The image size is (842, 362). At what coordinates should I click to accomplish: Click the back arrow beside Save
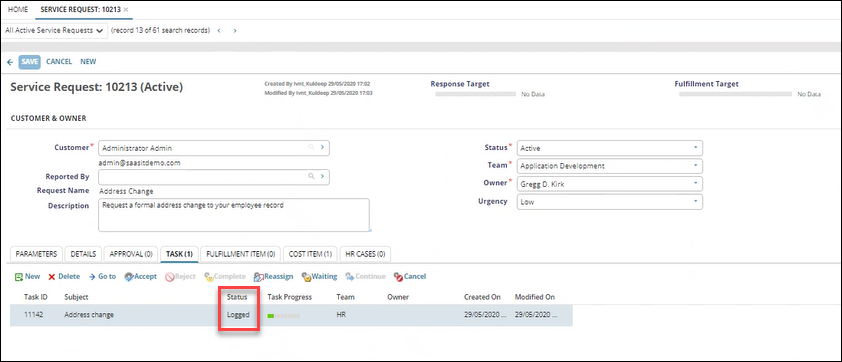click(x=10, y=62)
